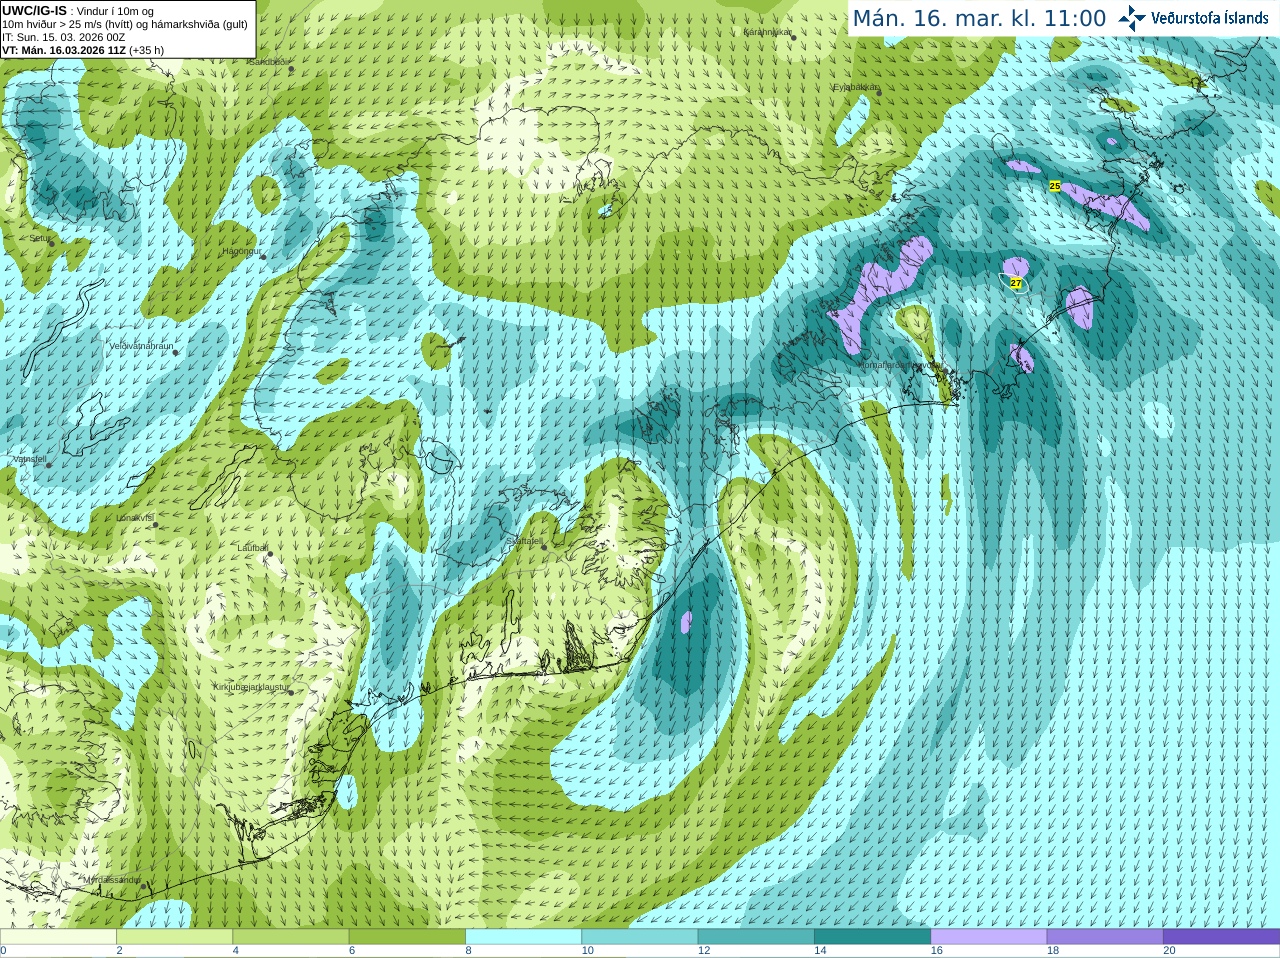
Task: Click the legend scale value 20
Action: pos(1169,951)
